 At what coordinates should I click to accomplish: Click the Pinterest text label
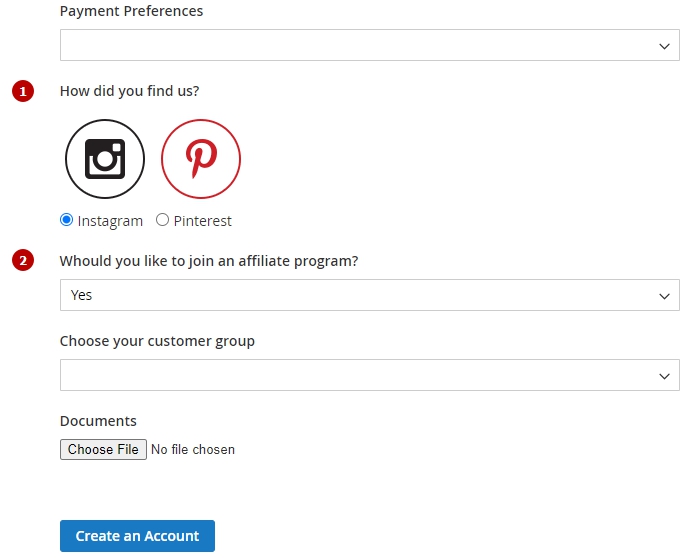(203, 221)
